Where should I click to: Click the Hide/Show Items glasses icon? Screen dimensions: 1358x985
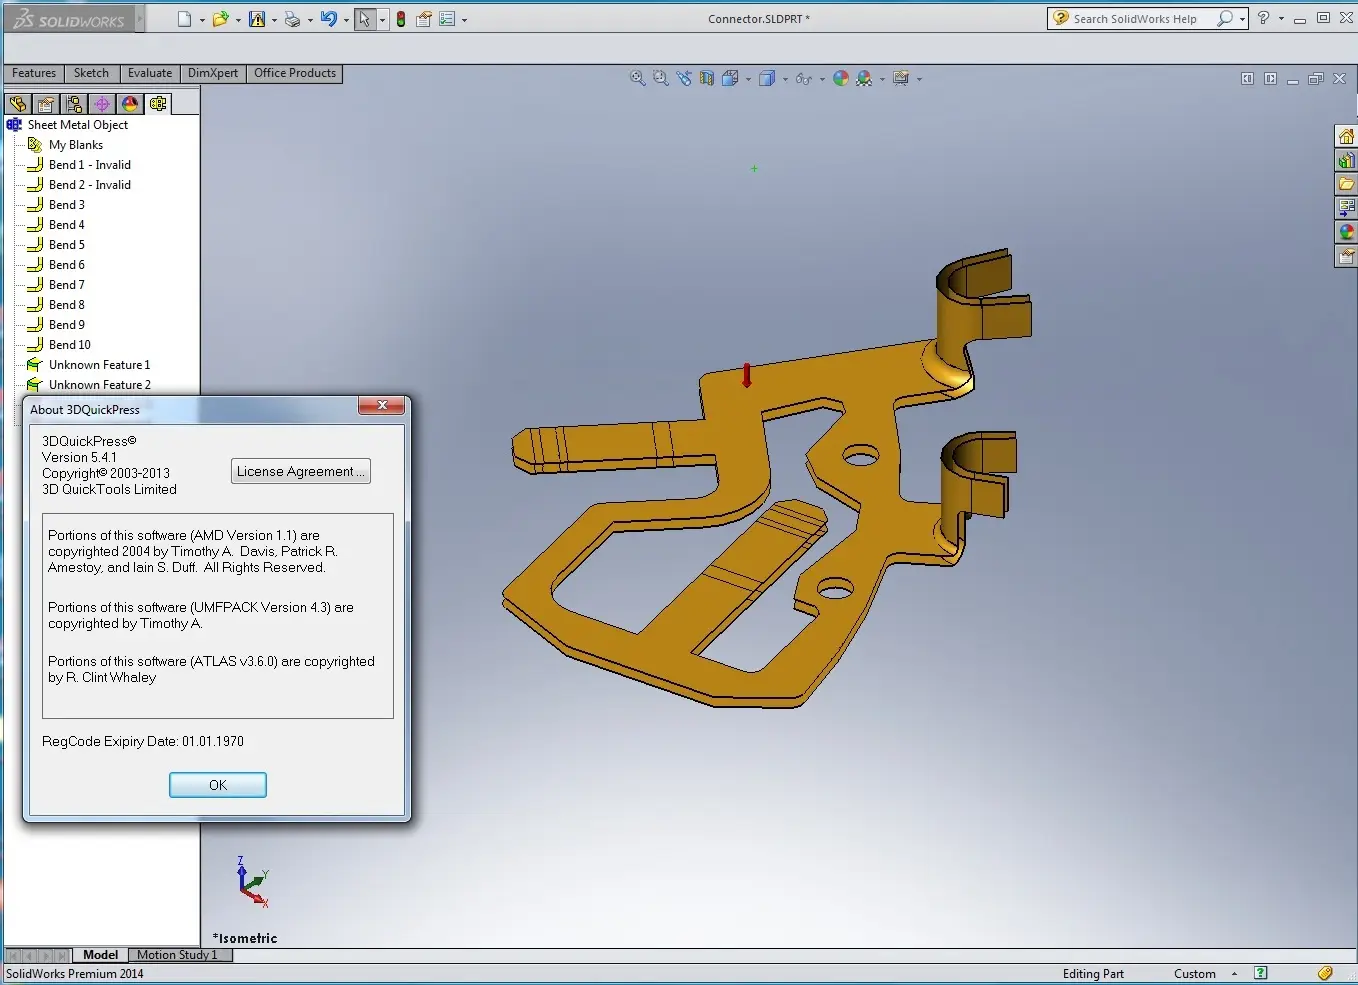click(x=804, y=78)
